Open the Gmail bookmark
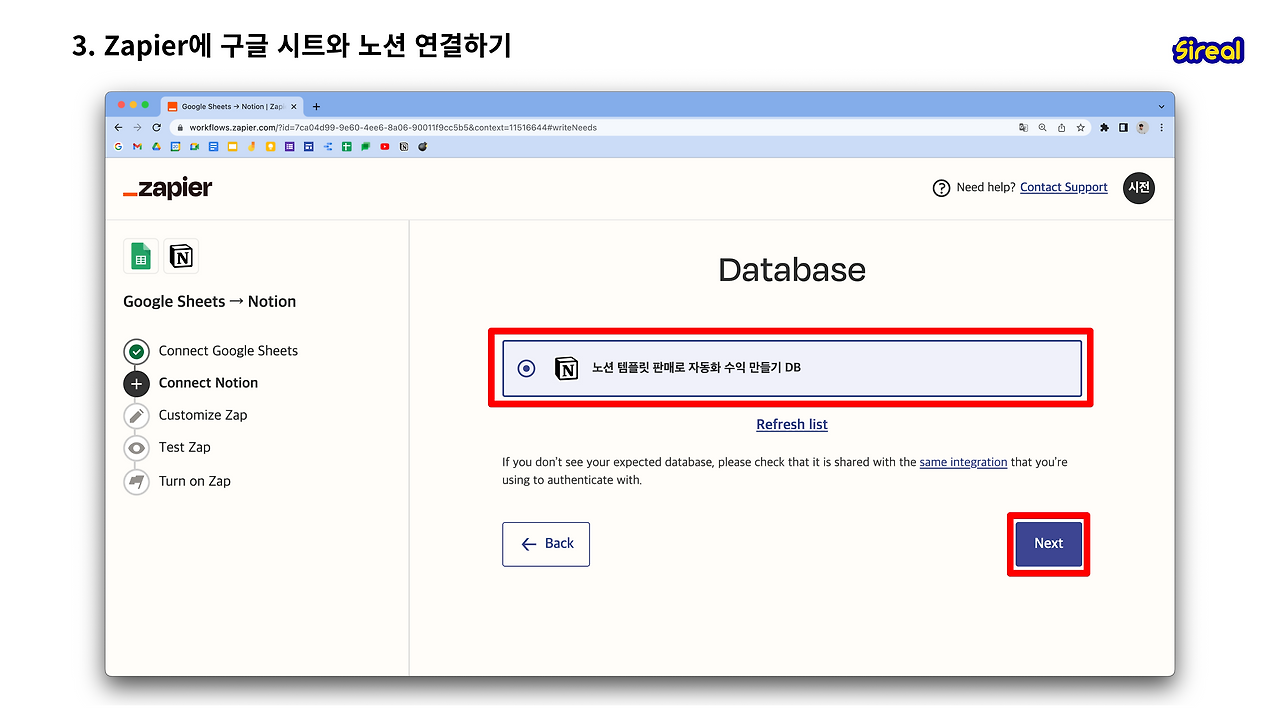The image size is (1280, 720). tap(137, 147)
